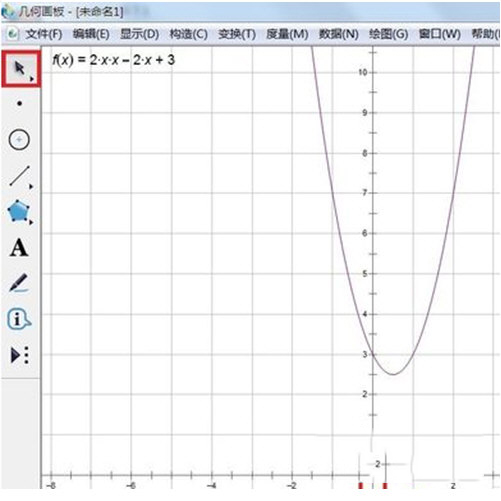Screen dimensions: 501x501
Task: Click the Sketchpad app icon in title bar
Action: tap(8, 12)
